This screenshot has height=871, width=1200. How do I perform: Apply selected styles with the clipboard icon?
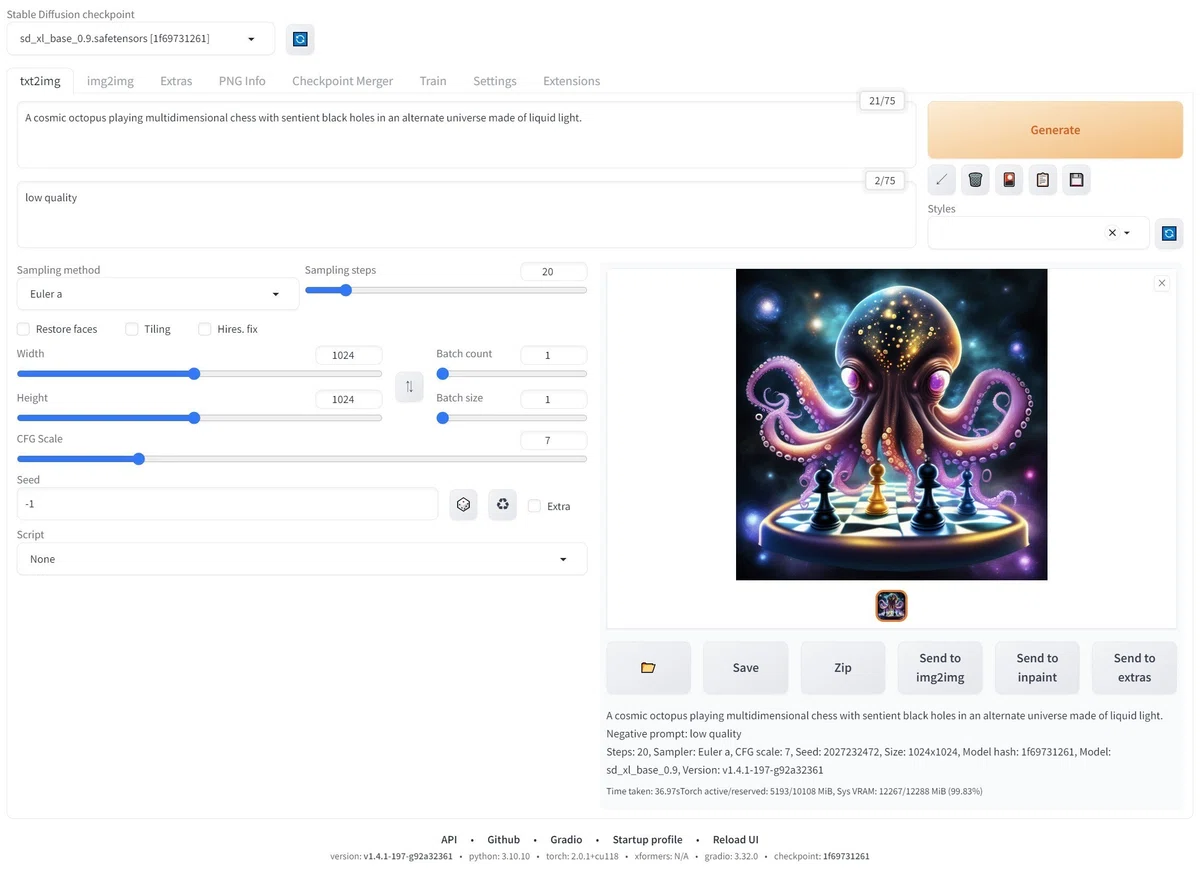pos(1043,180)
